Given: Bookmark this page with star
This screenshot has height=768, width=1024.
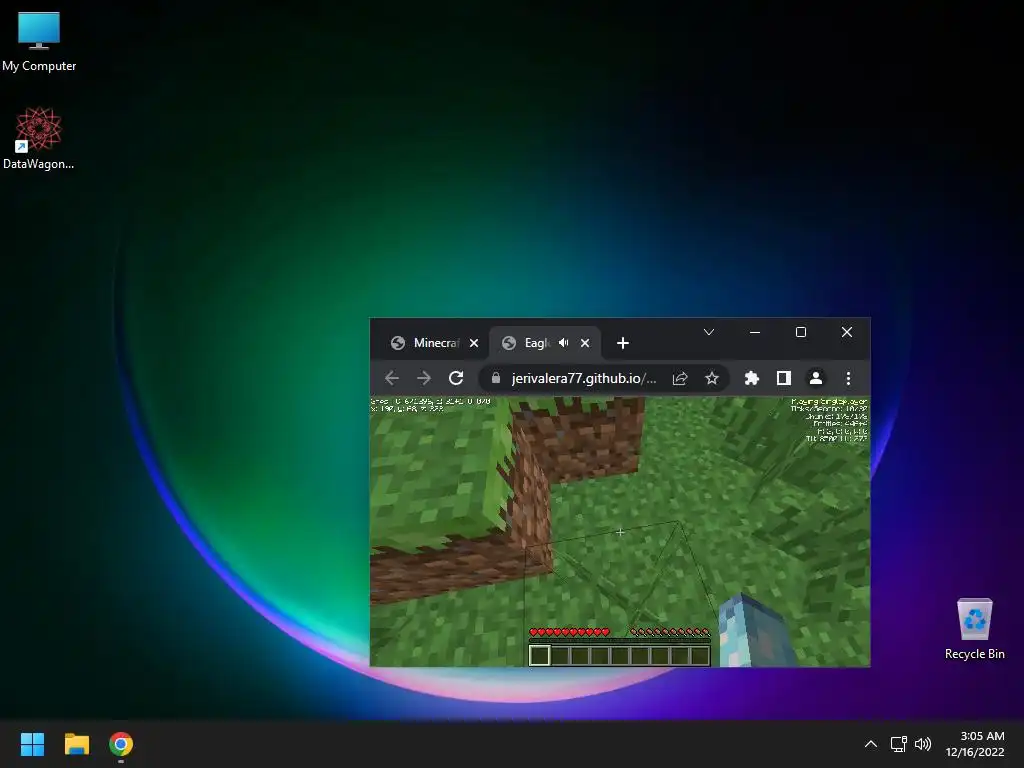Looking at the screenshot, I should (712, 378).
